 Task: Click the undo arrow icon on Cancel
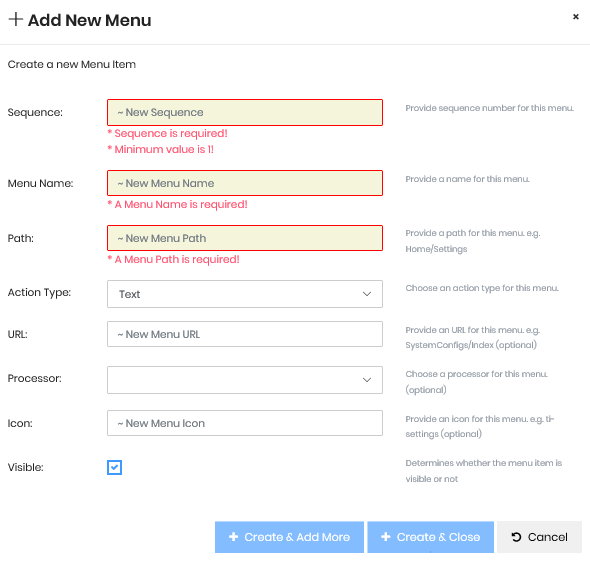coord(516,537)
